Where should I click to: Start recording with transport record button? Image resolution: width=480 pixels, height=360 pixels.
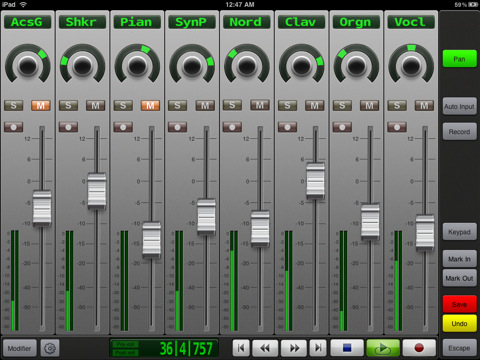(419, 348)
